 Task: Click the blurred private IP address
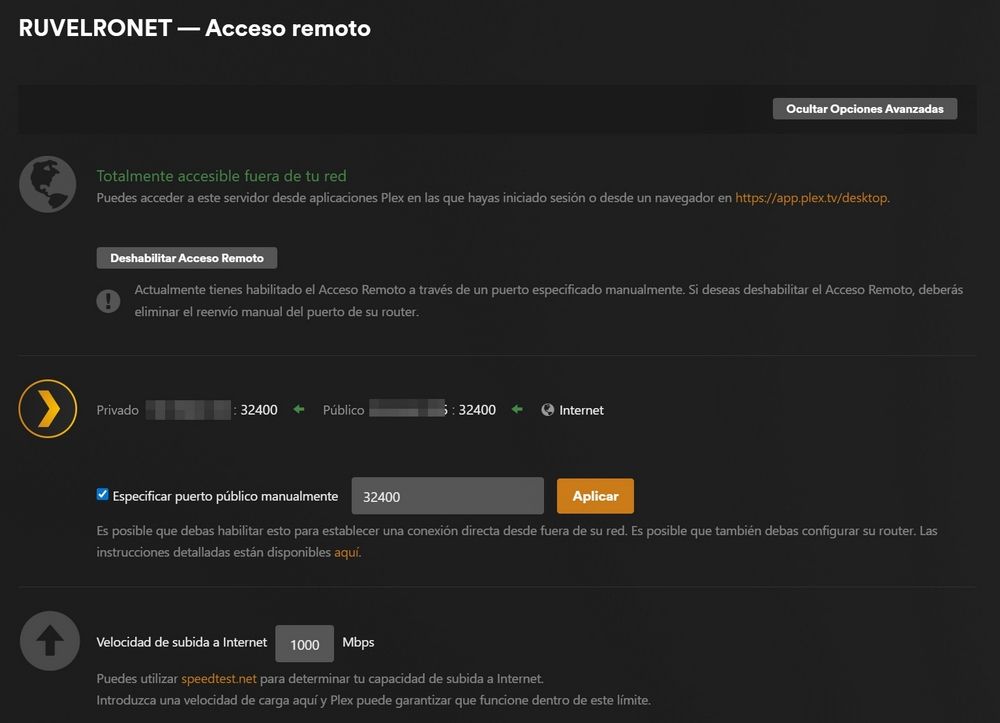186,409
